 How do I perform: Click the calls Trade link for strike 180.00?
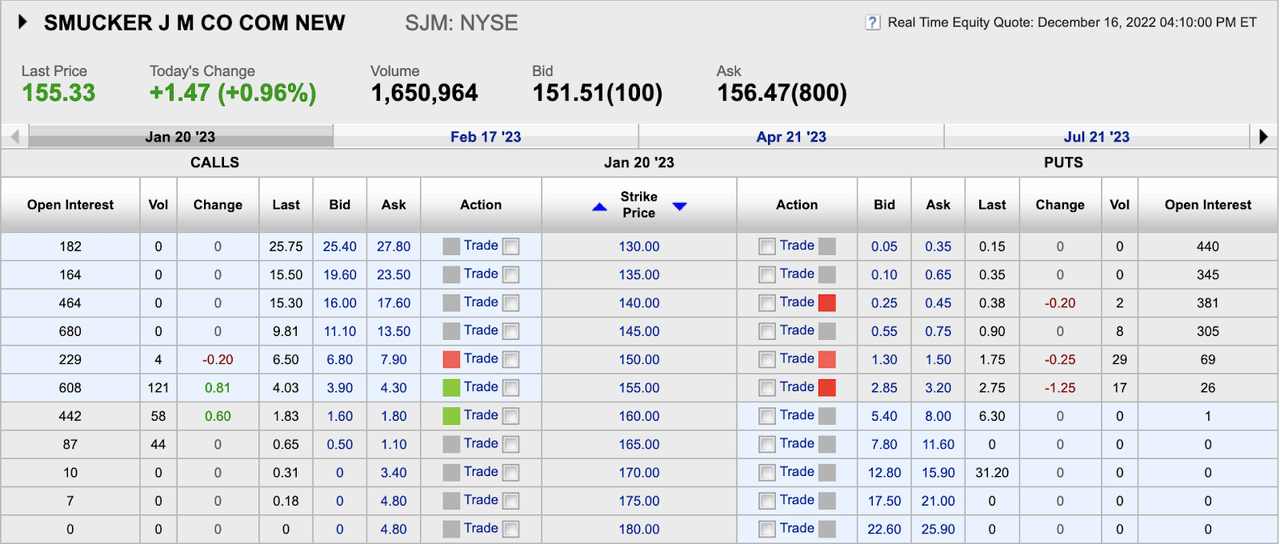click(x=481, y=529)
